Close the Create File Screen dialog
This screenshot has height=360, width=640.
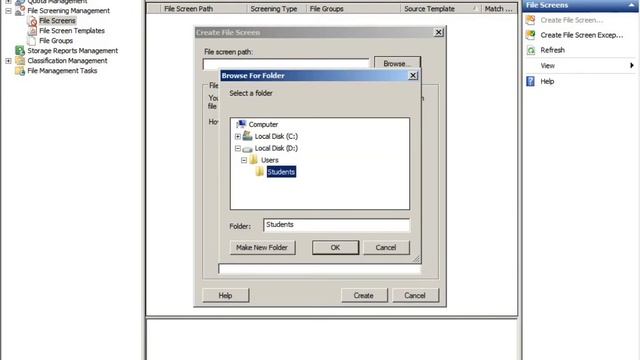[439, 32]
